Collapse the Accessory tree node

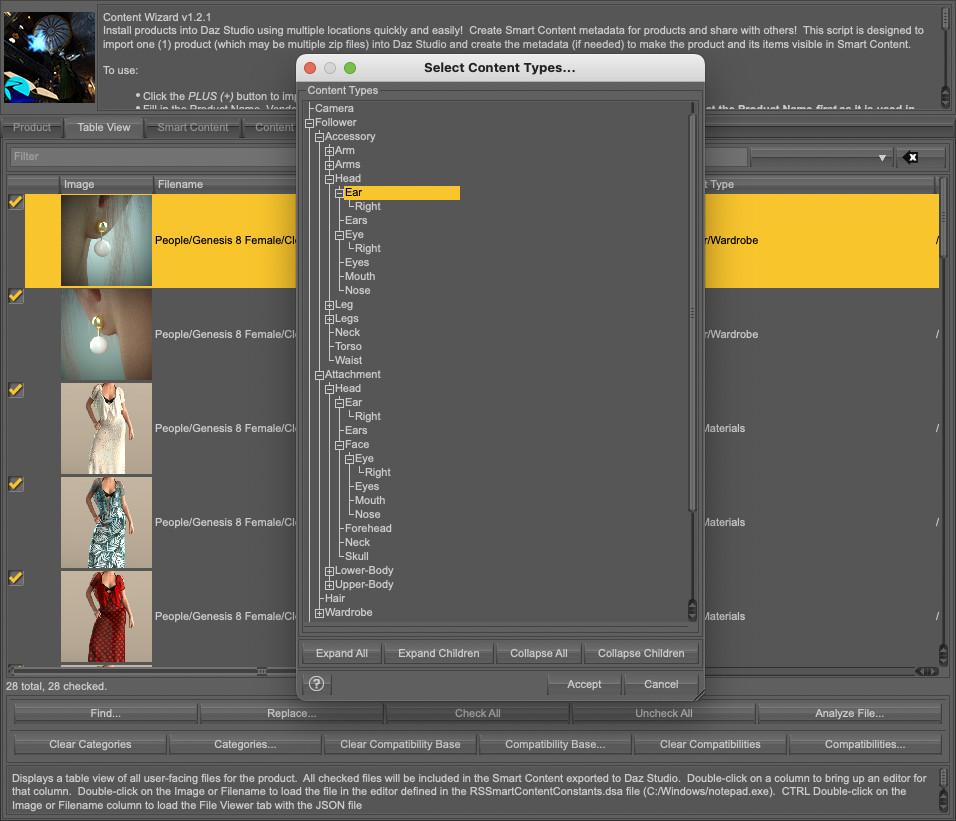tap(319, 137)
